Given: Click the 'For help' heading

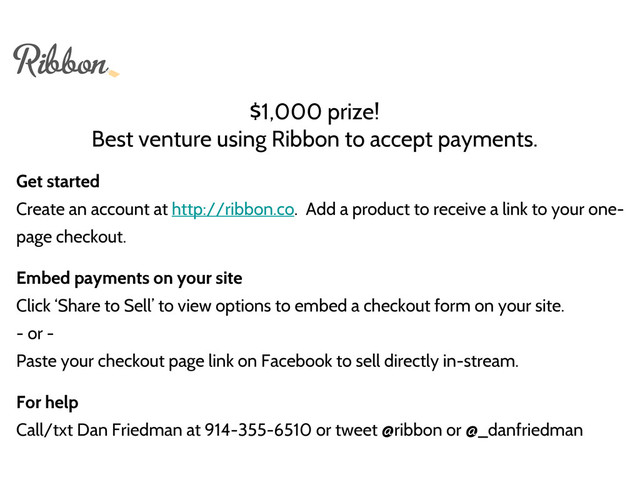Looking at the screenshot, I should (x=47, y=403).
